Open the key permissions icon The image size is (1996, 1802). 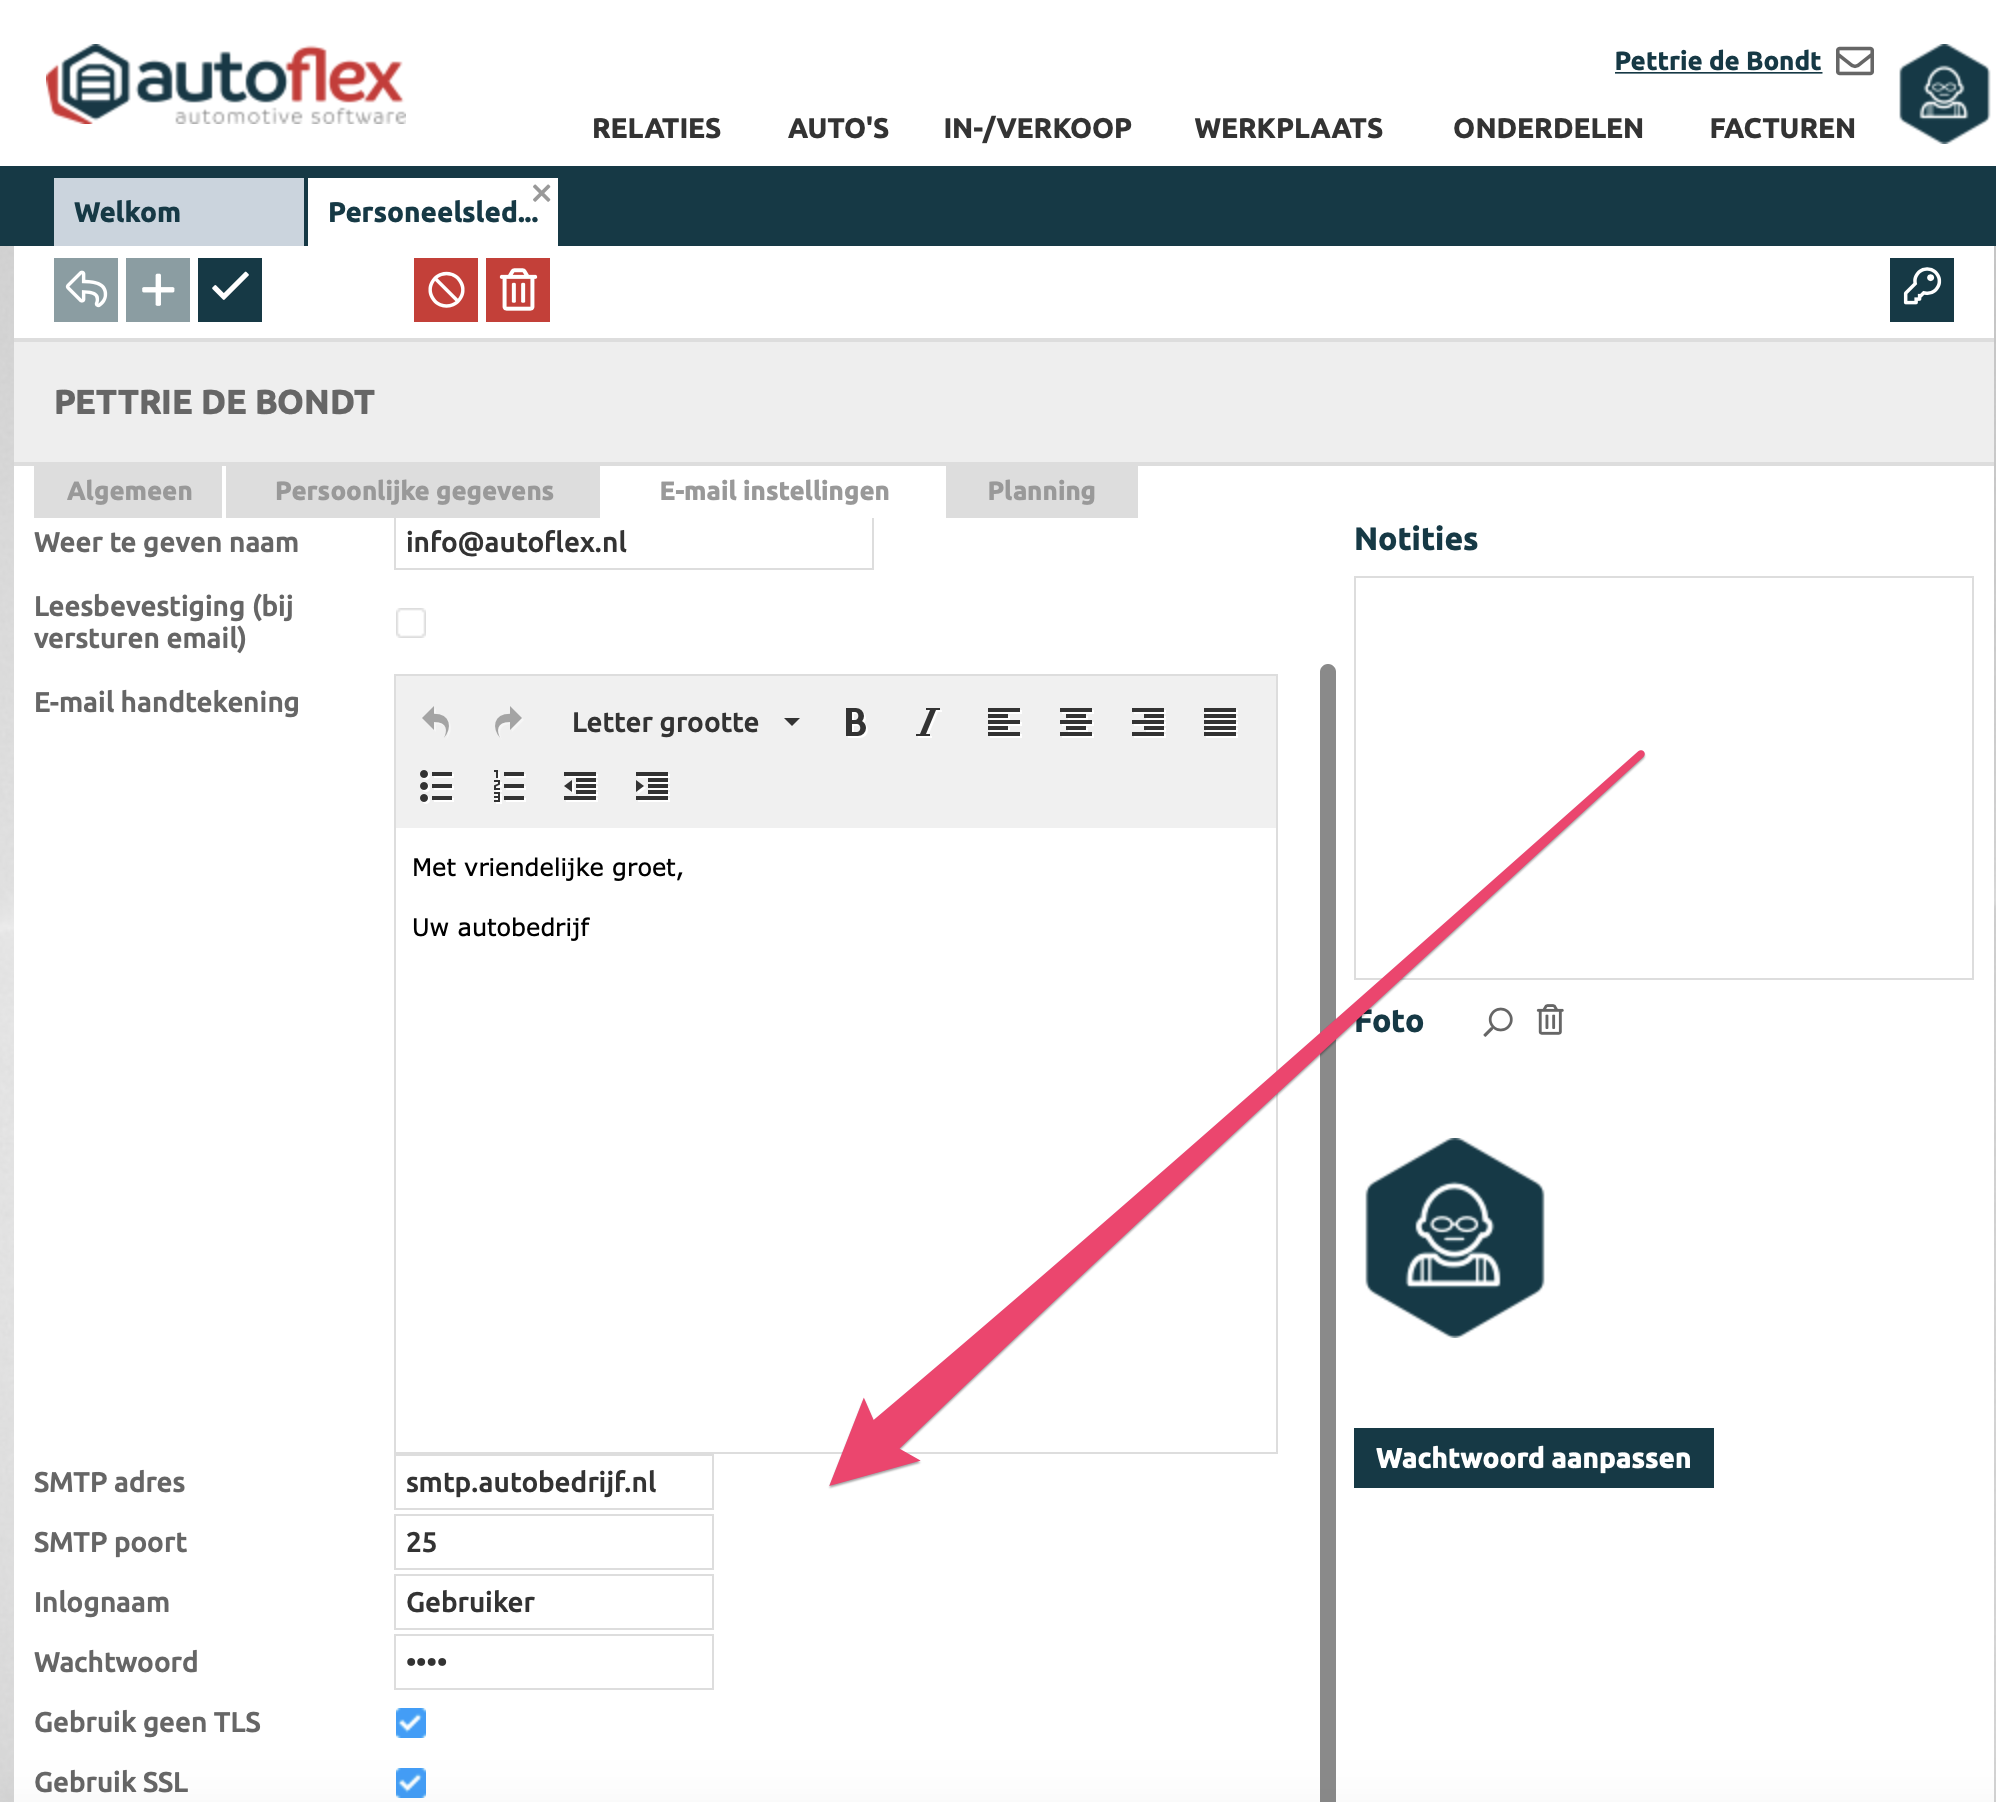[1921, 290]
